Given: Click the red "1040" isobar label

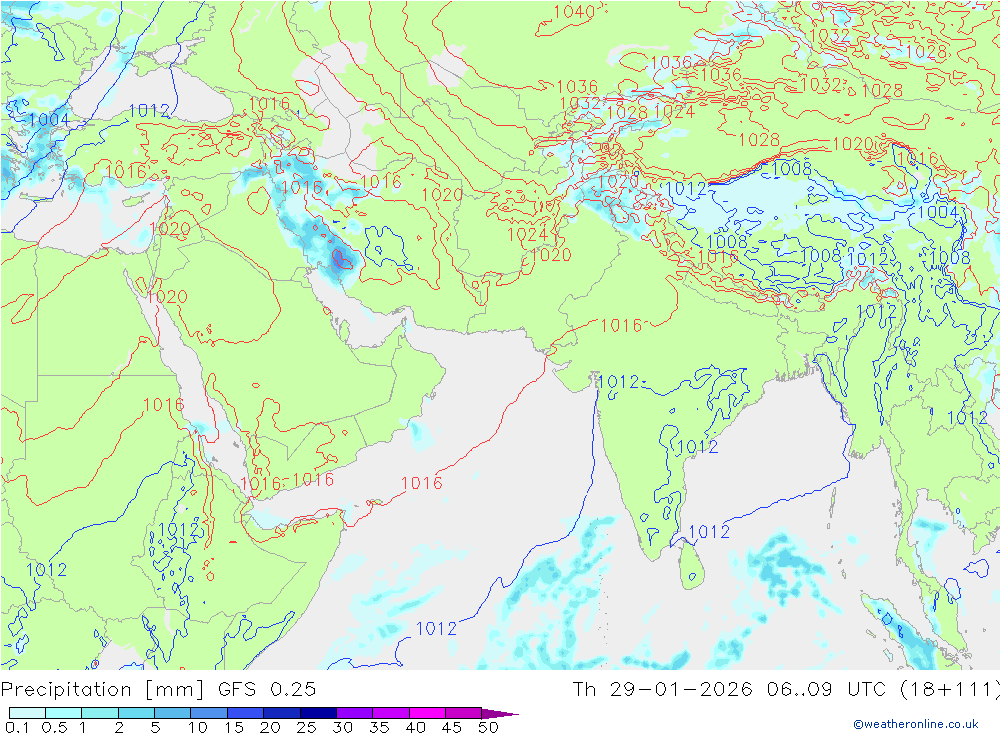Looking at the screenshot, I should click(x=574, y=11).
